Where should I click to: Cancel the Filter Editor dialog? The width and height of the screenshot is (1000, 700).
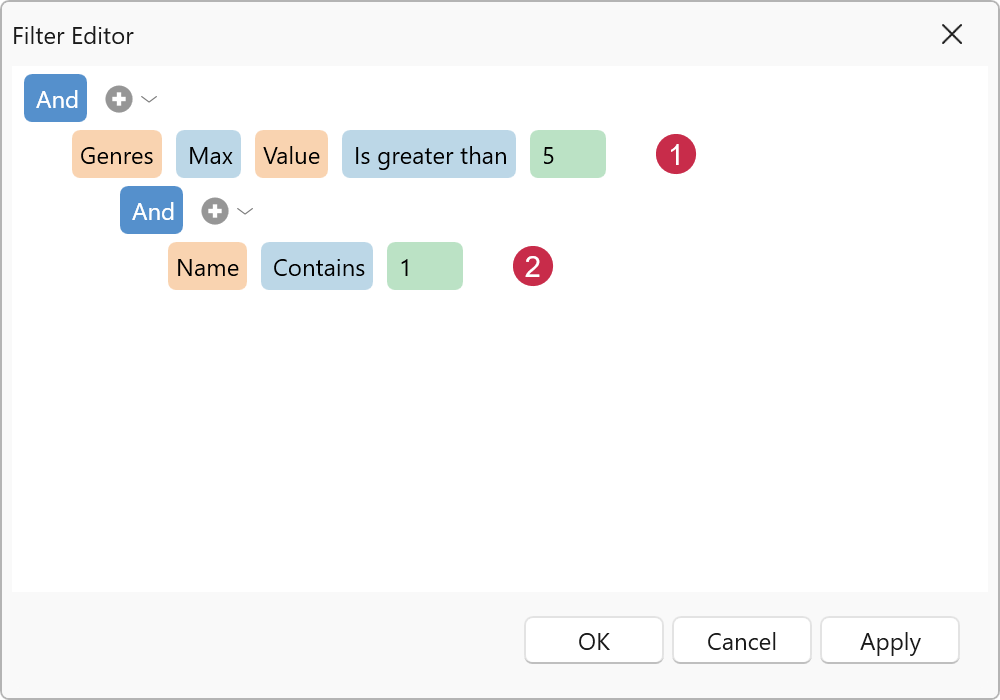click(x=742, y=641)
